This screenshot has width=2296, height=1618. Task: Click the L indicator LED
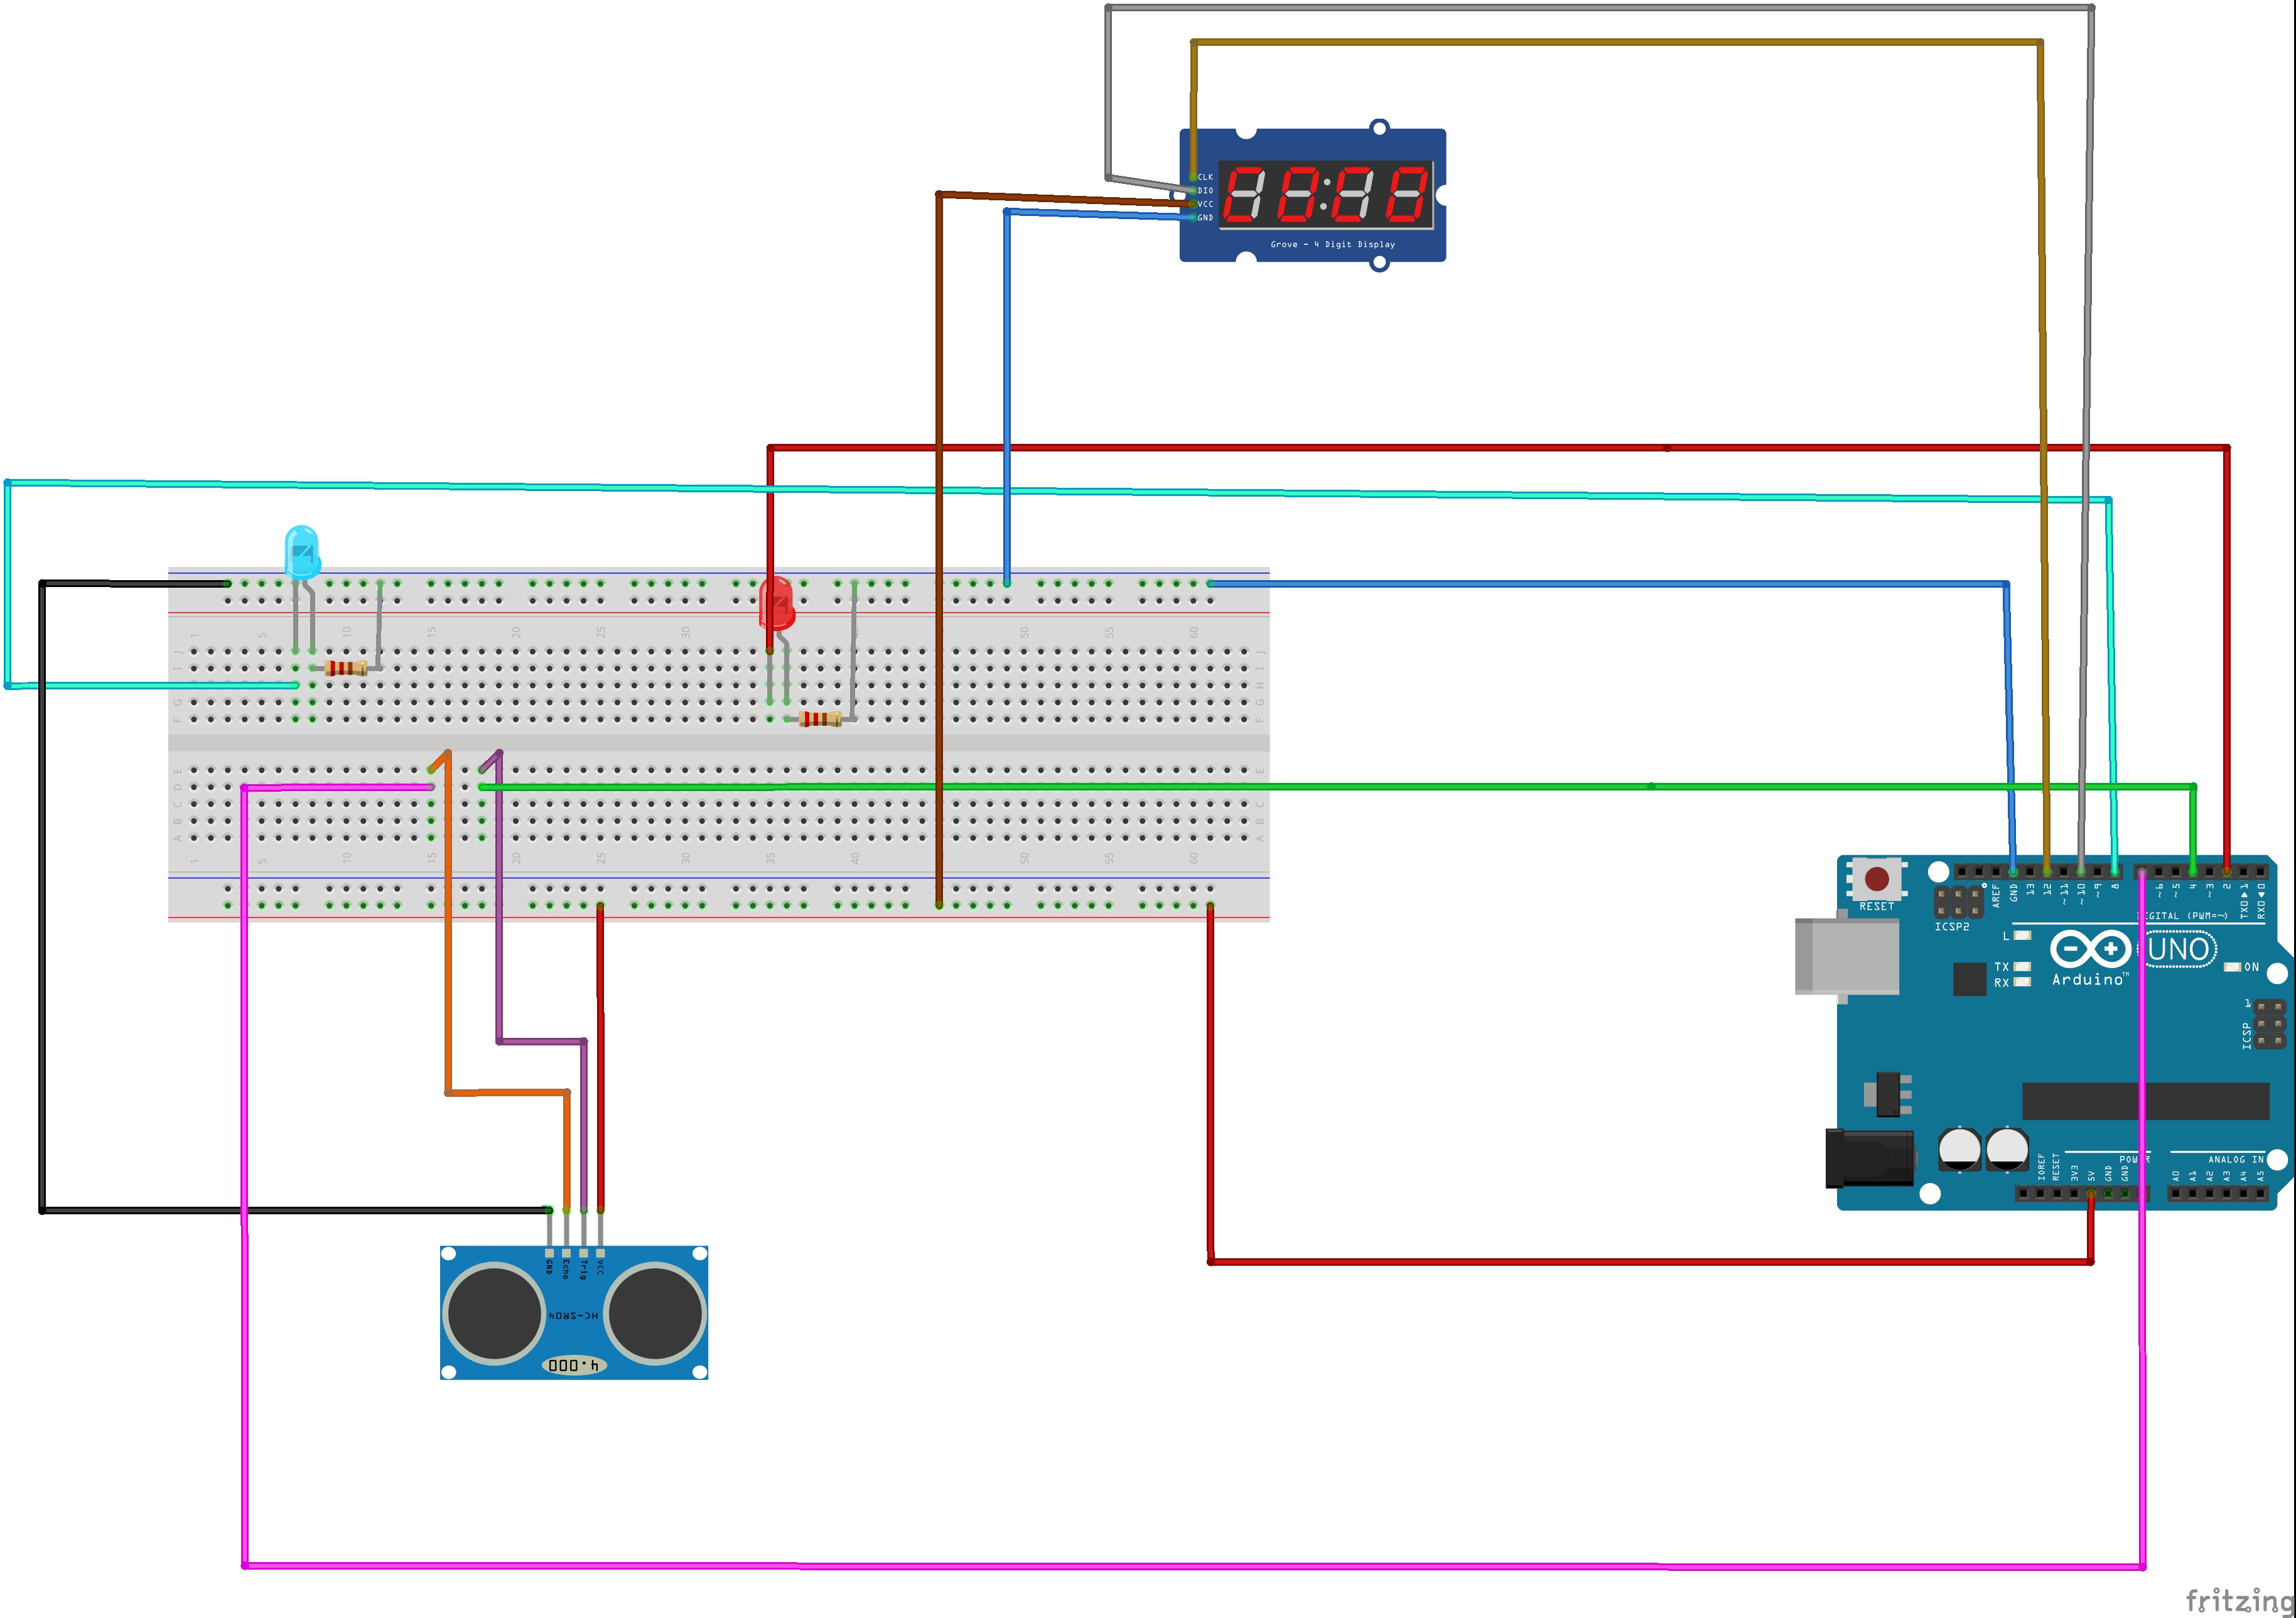(2022, 935)
